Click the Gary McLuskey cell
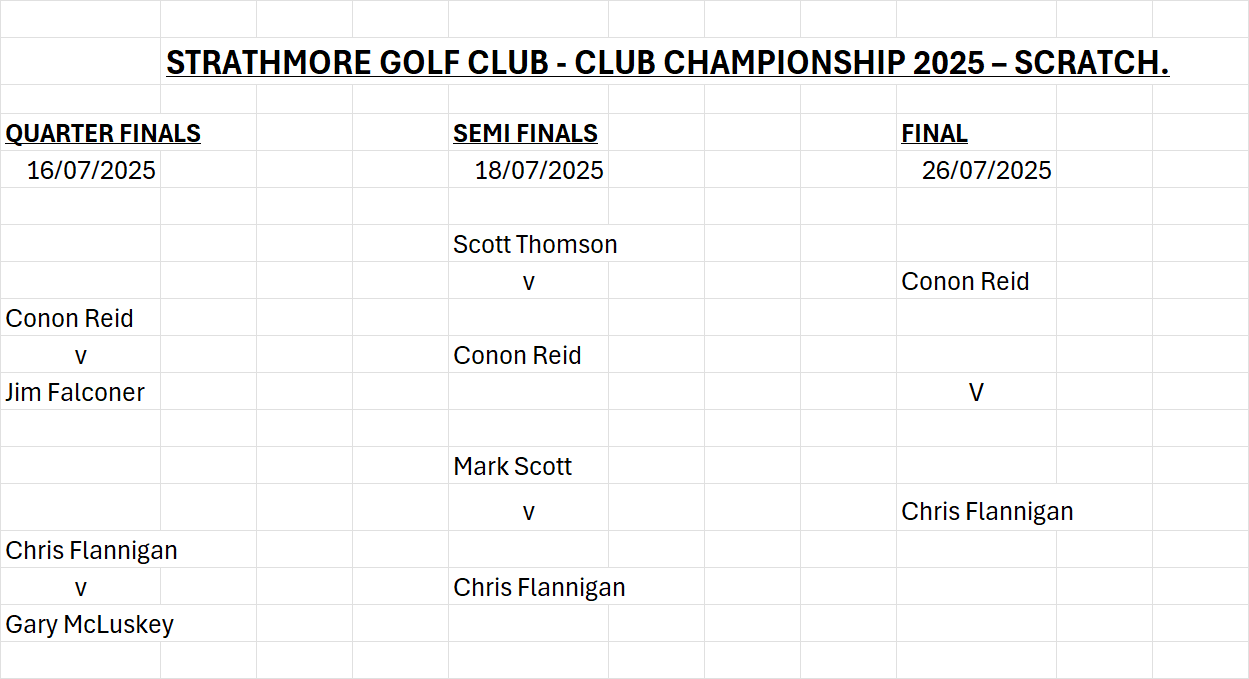Screen dimensions: 1249x679 click(x=89, y=624)
